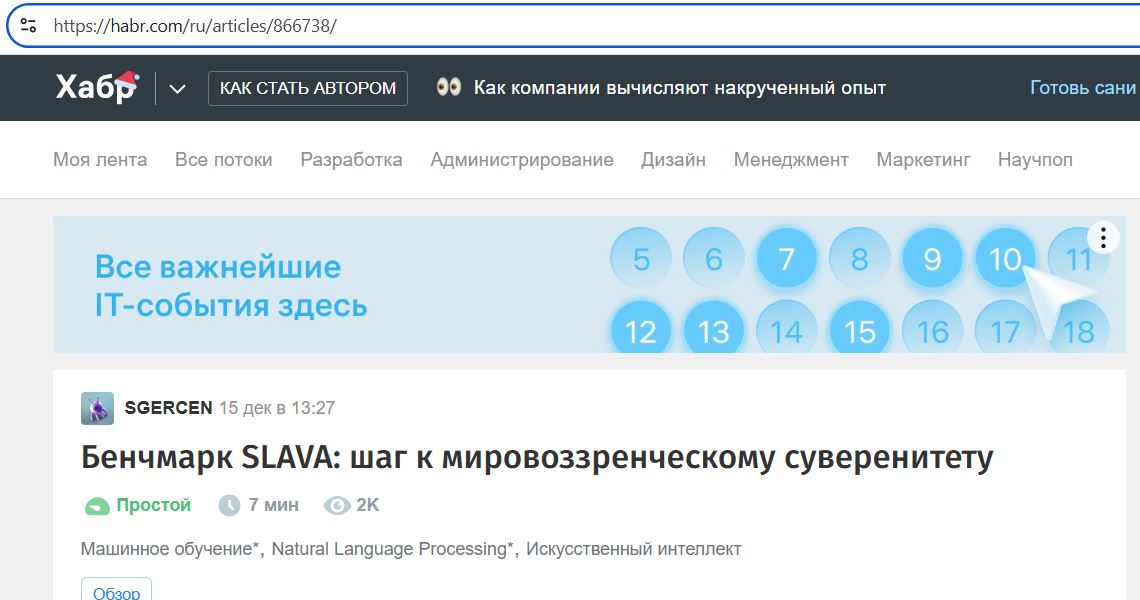Select the Маркетинг stream tab
The width and height of the screenshot is (1140, 600).
[x=923, y=159]
